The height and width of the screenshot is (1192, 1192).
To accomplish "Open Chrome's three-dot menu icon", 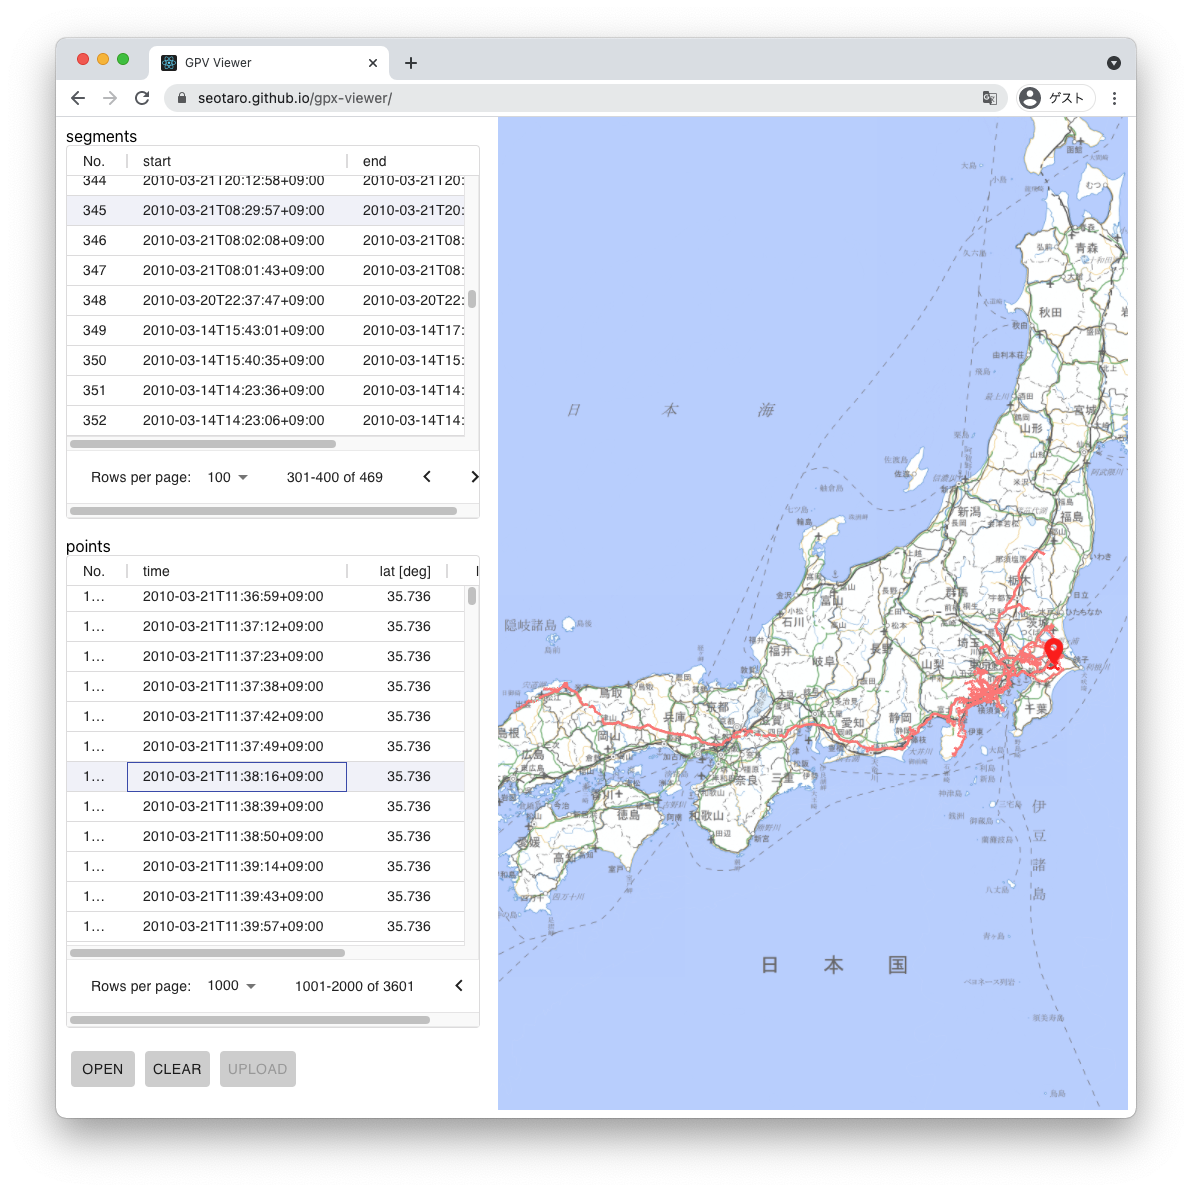I will click(x=1114, y=98).
